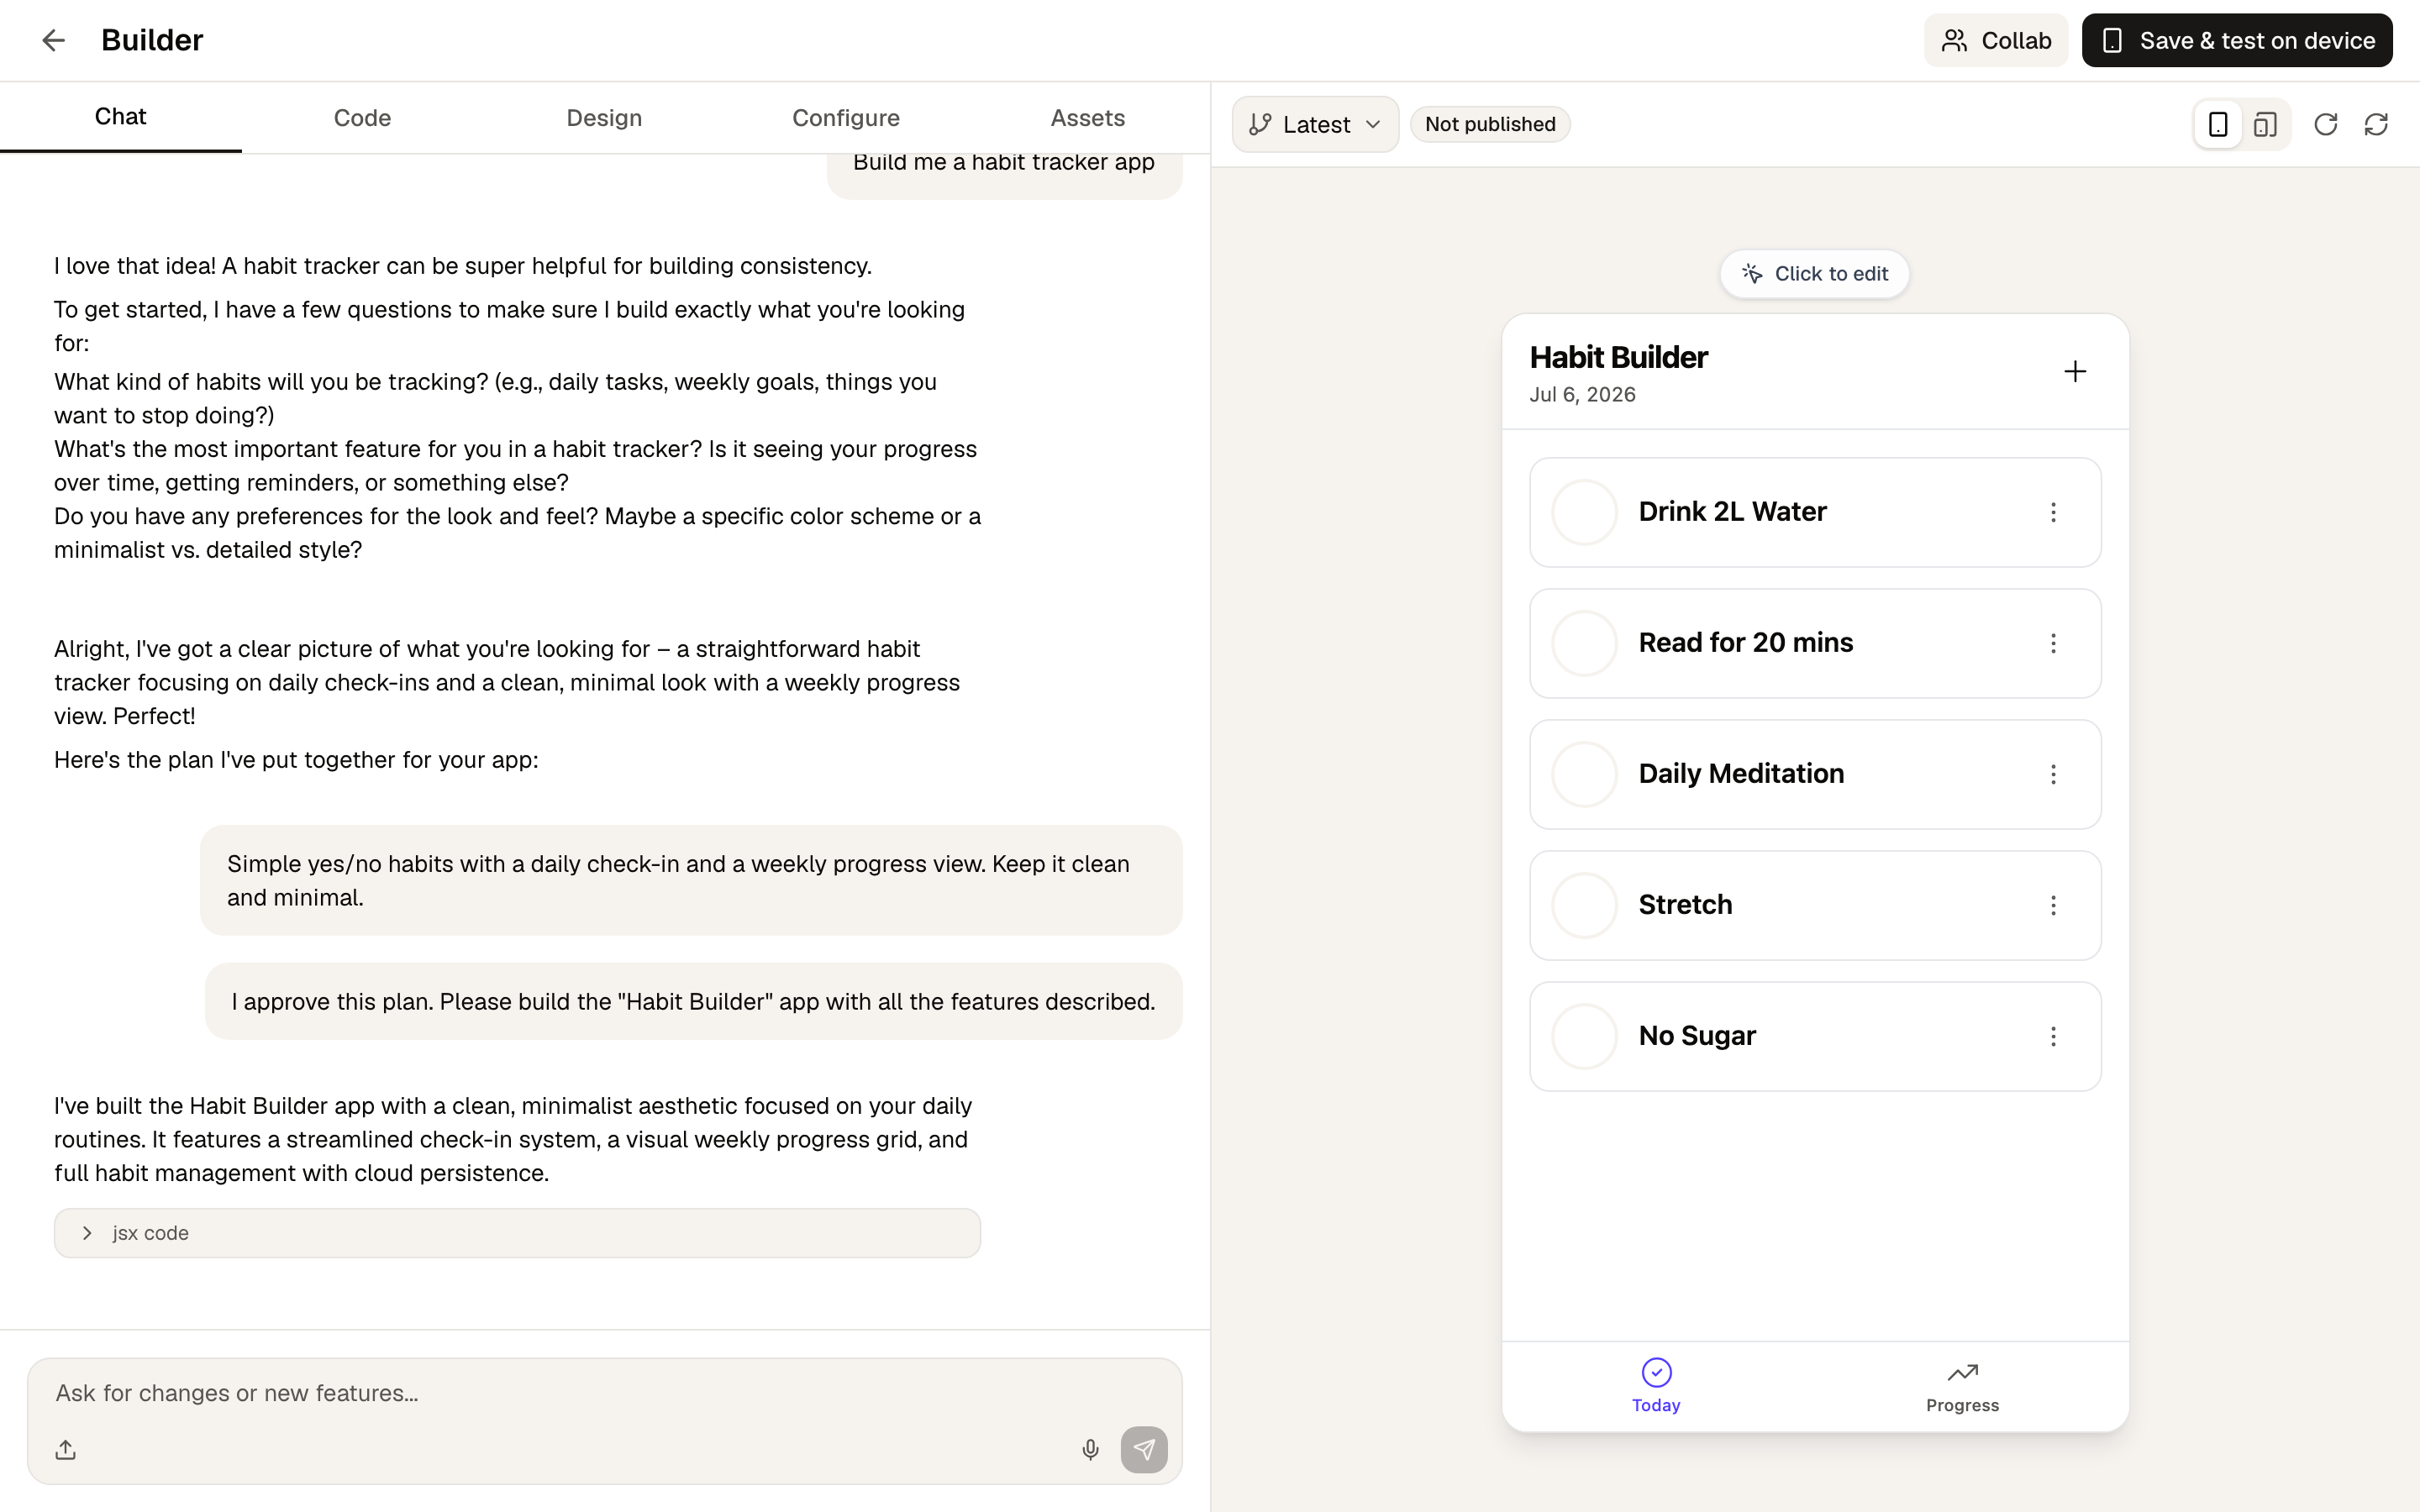
Task: Click the 'I approve this plan' message bubble
Action: tap(693, 1001)
